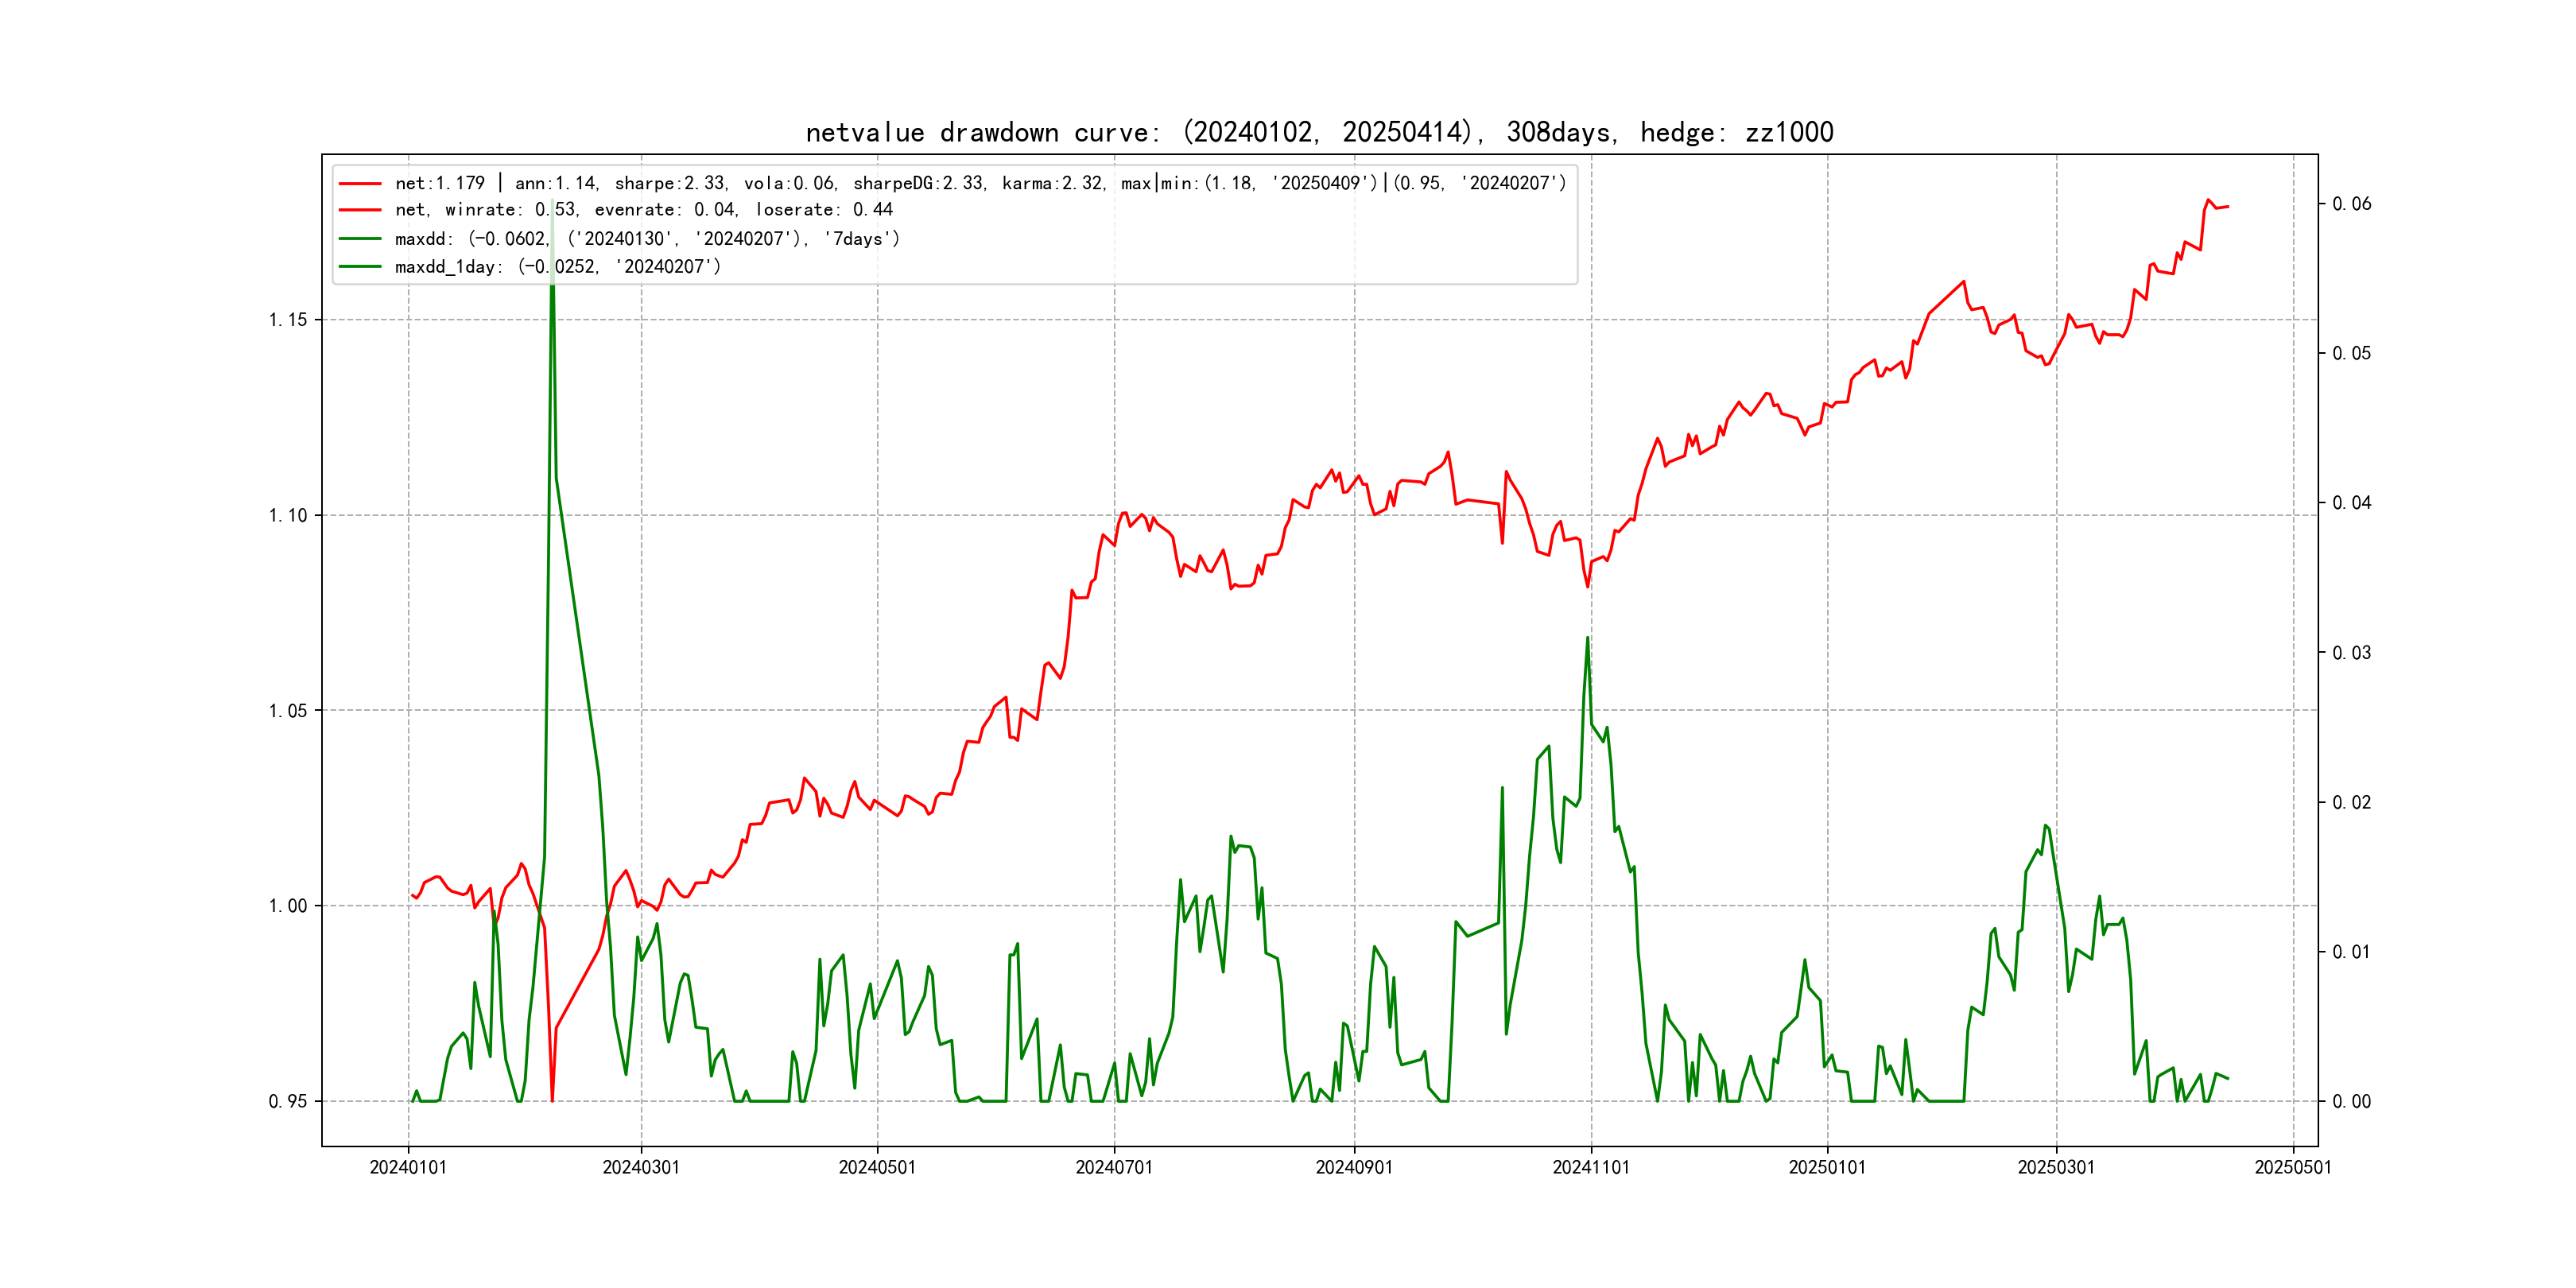Select the 20250501 x-axis tick label
This screenshot has width=2576, height=1288.
(x=2293, y=1168)
